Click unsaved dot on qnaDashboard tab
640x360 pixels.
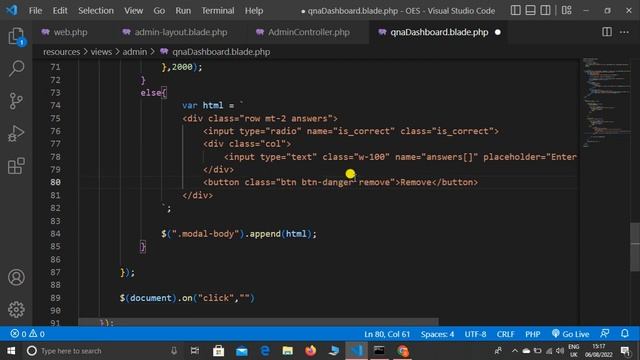(x=498, y=32)
